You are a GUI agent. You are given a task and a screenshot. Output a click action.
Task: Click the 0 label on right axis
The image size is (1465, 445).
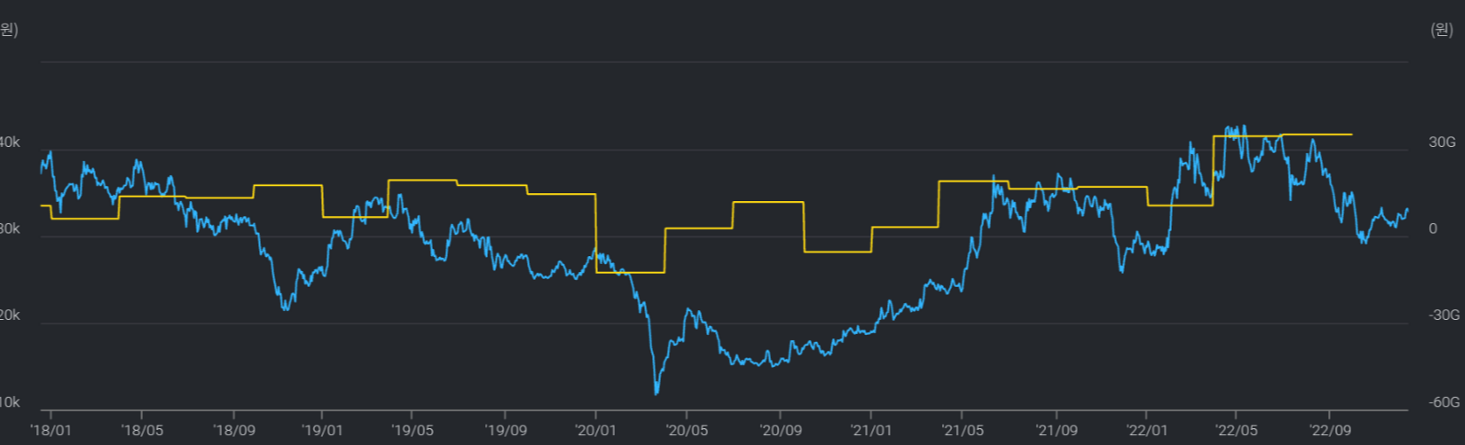click(x=1432, y=229)
